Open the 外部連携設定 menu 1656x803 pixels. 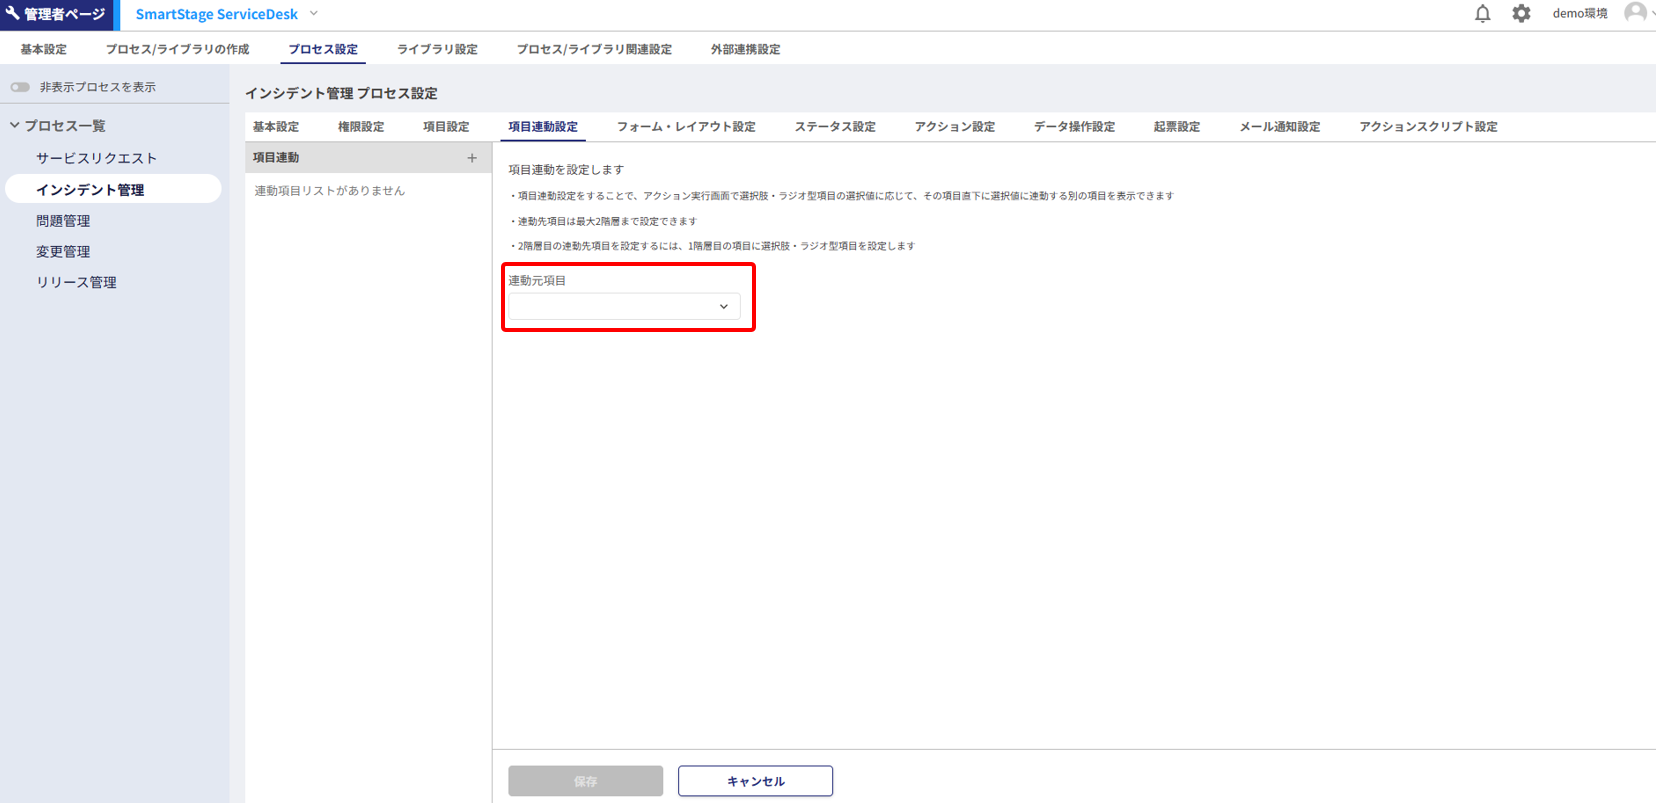point(745,49)
